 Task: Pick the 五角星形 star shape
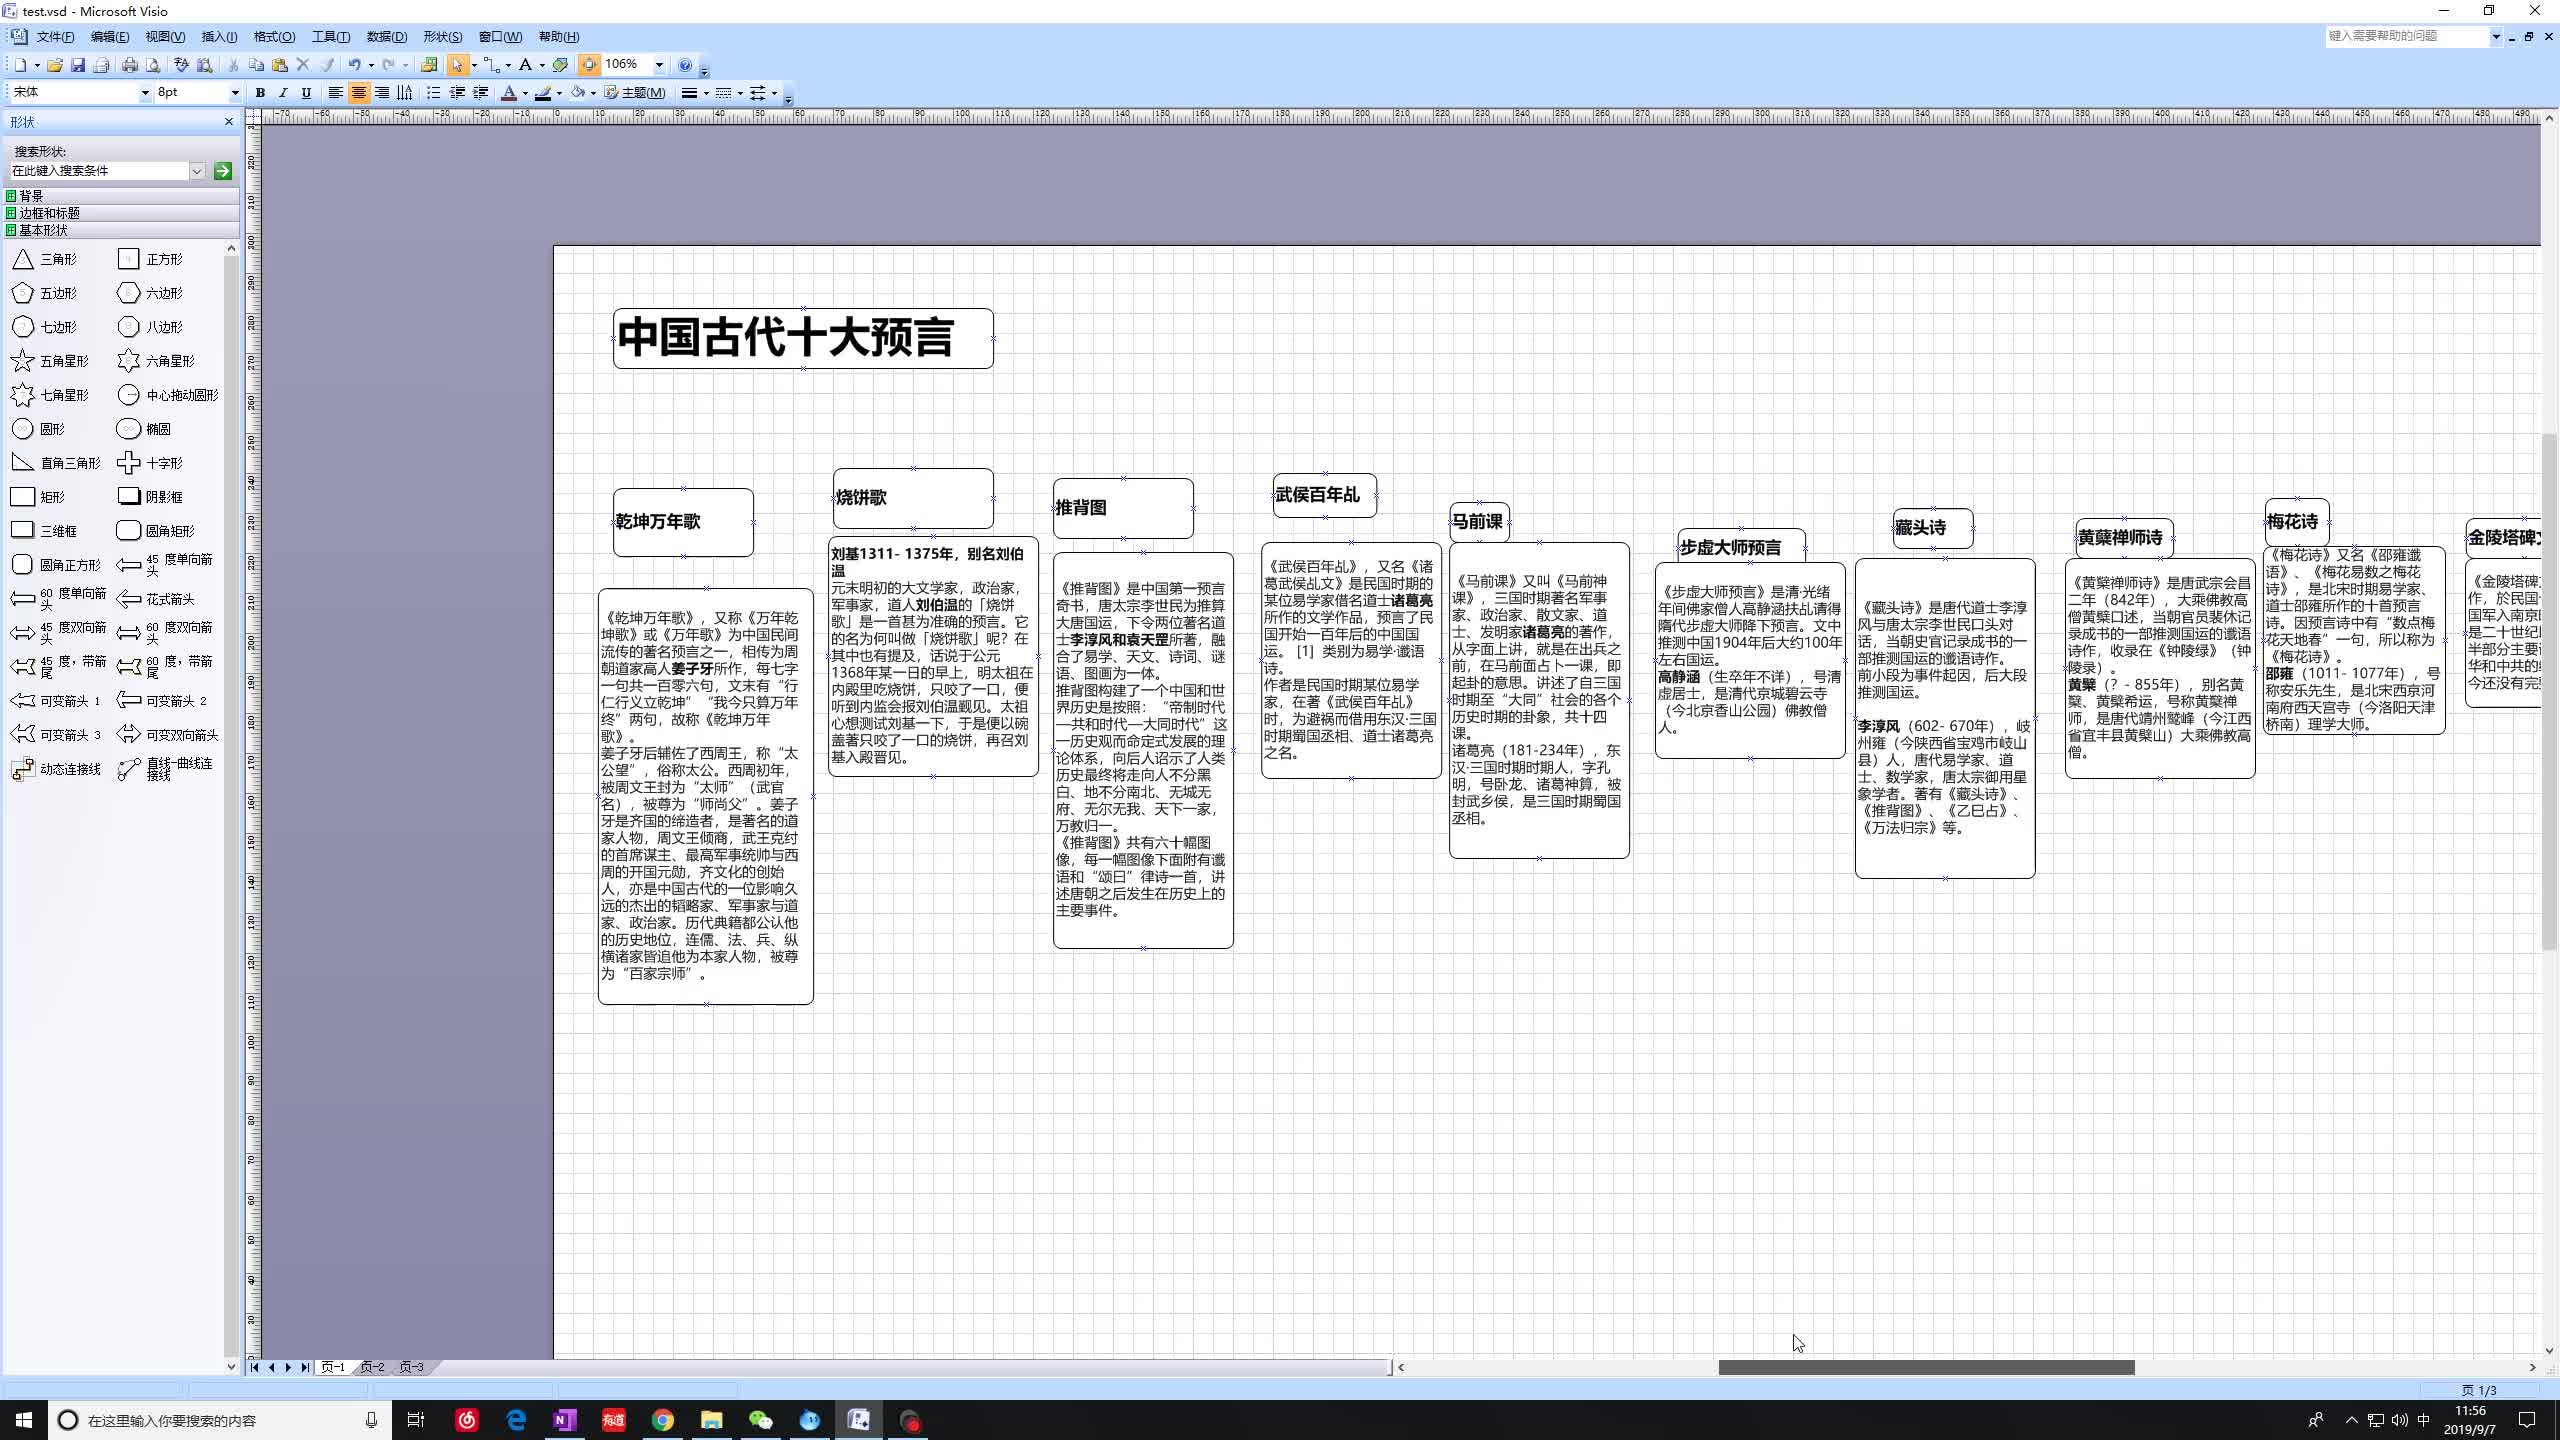pyautogui.click(x=50, y=361)
